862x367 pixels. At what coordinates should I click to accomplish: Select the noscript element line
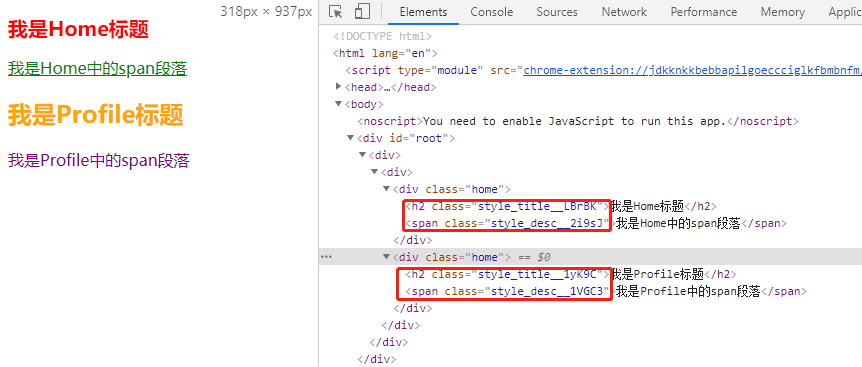coord(577,121)
